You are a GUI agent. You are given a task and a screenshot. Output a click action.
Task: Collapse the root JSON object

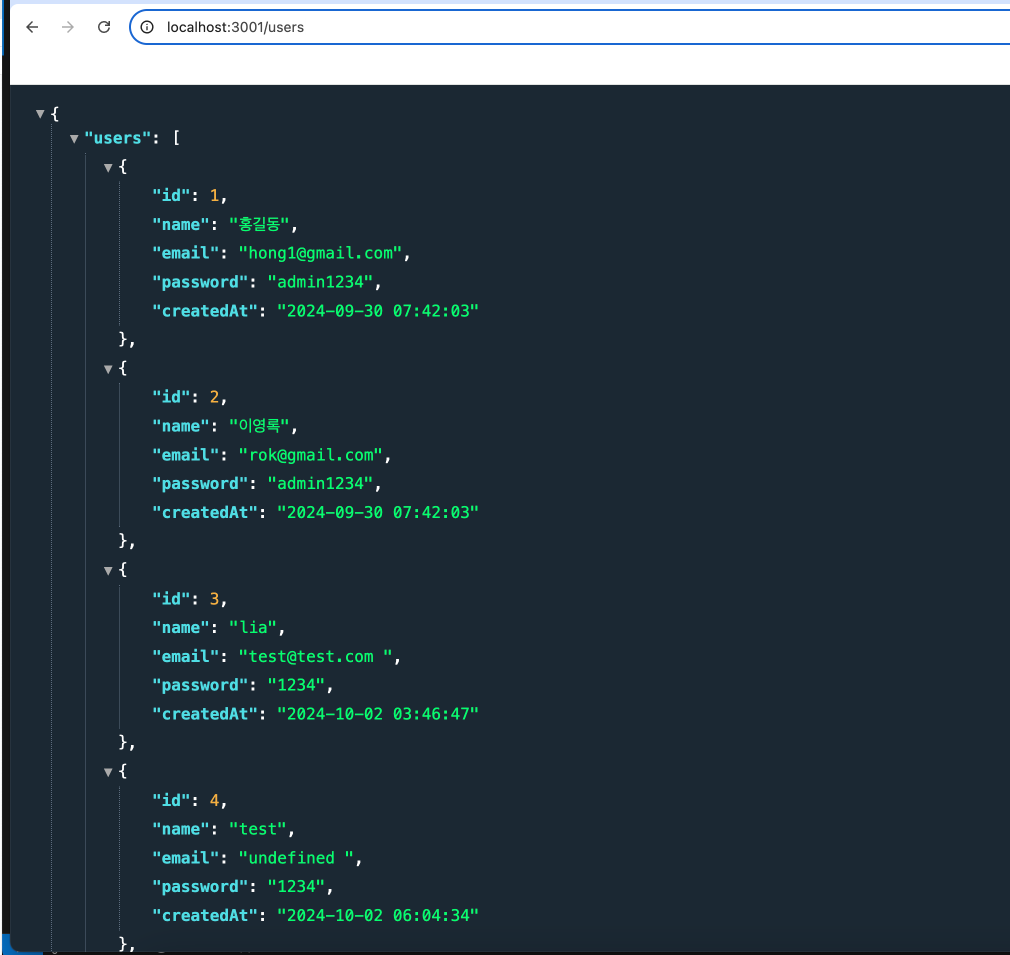40,114
